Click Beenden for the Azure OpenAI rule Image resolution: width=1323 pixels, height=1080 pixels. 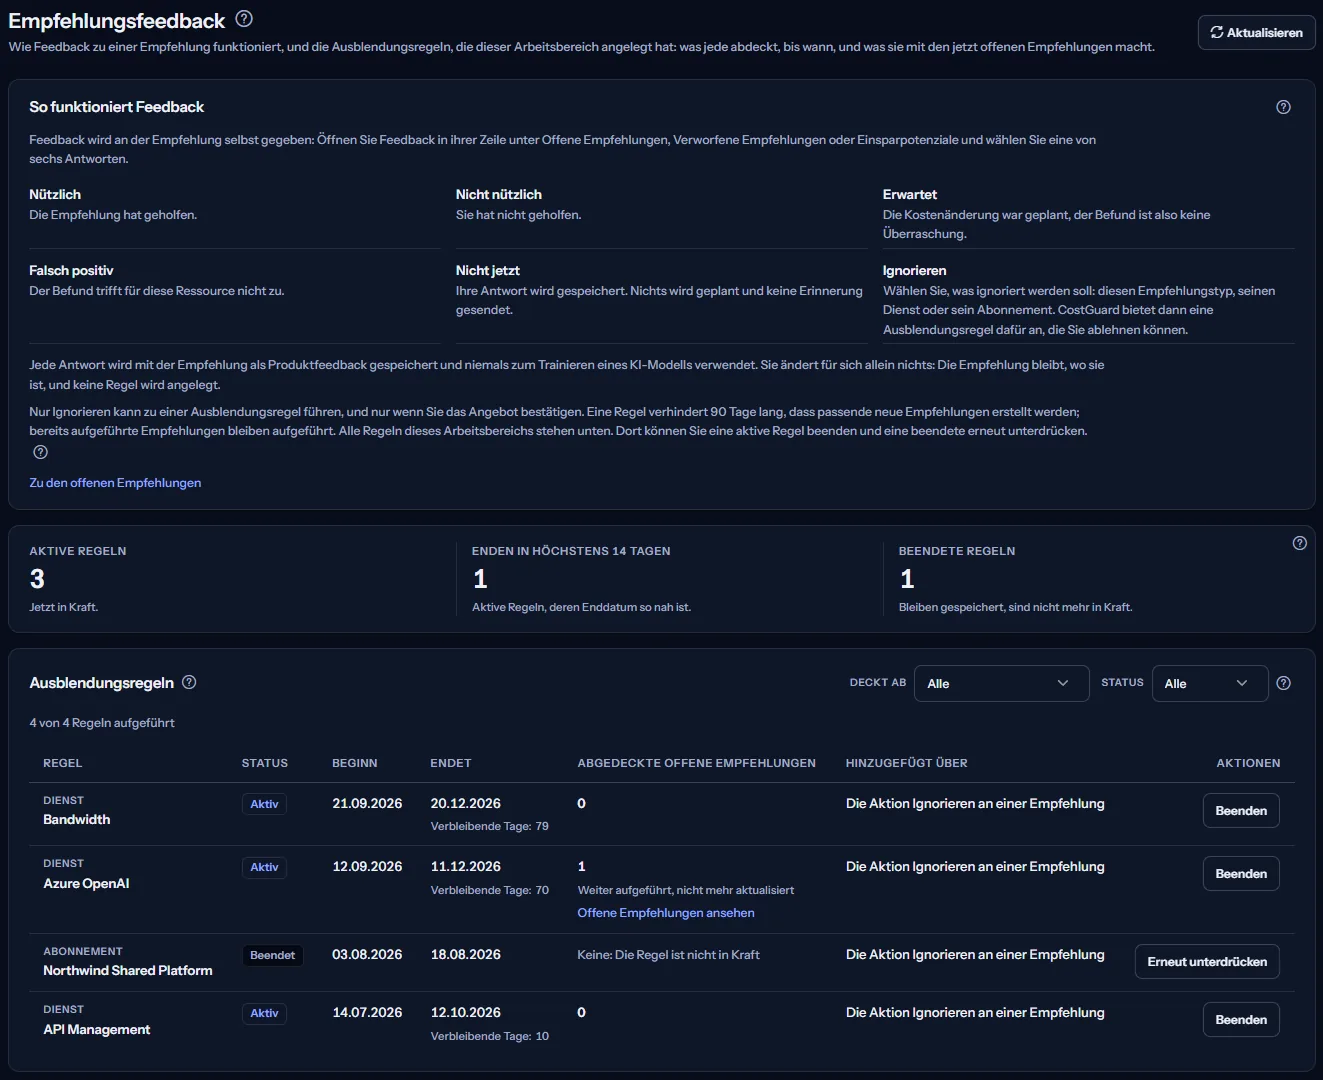(x=1241, y=874)
